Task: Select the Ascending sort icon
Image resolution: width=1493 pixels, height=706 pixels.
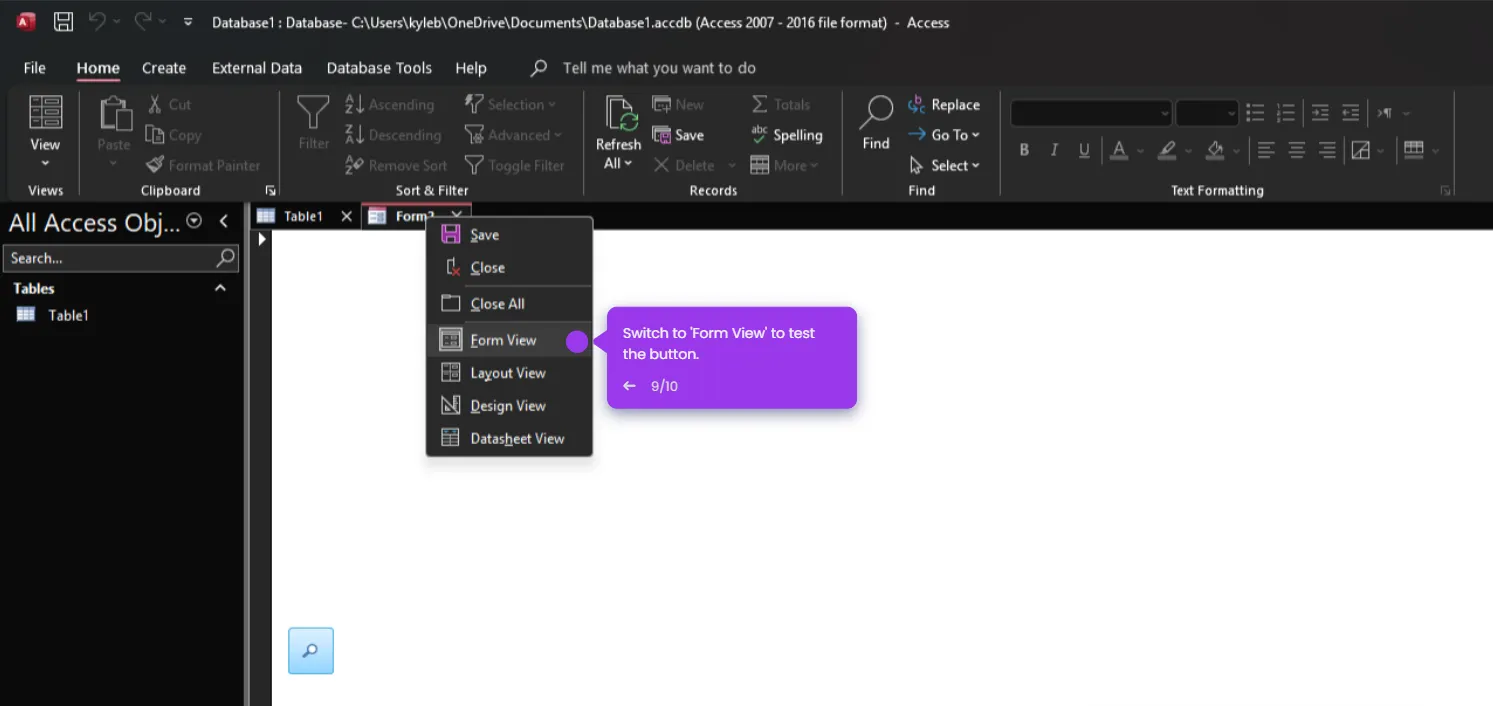Action: (355, 104)
